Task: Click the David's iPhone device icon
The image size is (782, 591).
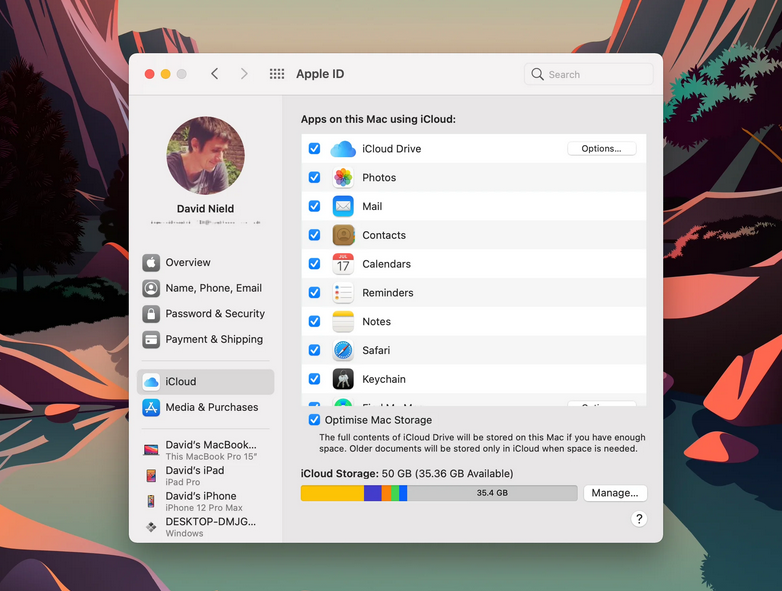Action: 151,501
